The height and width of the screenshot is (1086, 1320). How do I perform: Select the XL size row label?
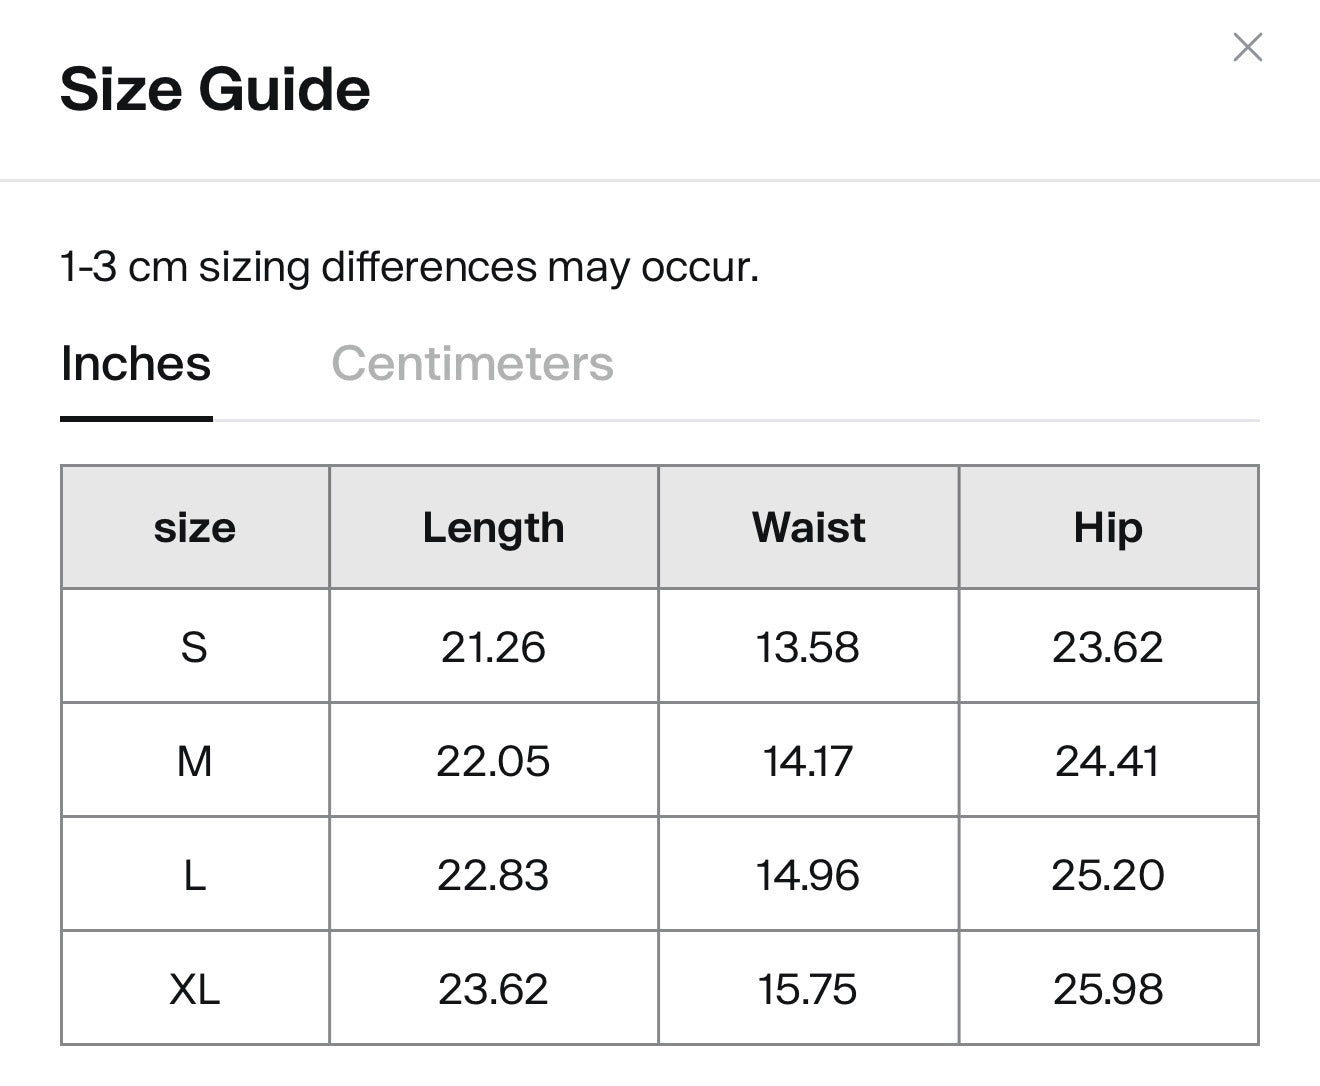click(x=194, y=989)
